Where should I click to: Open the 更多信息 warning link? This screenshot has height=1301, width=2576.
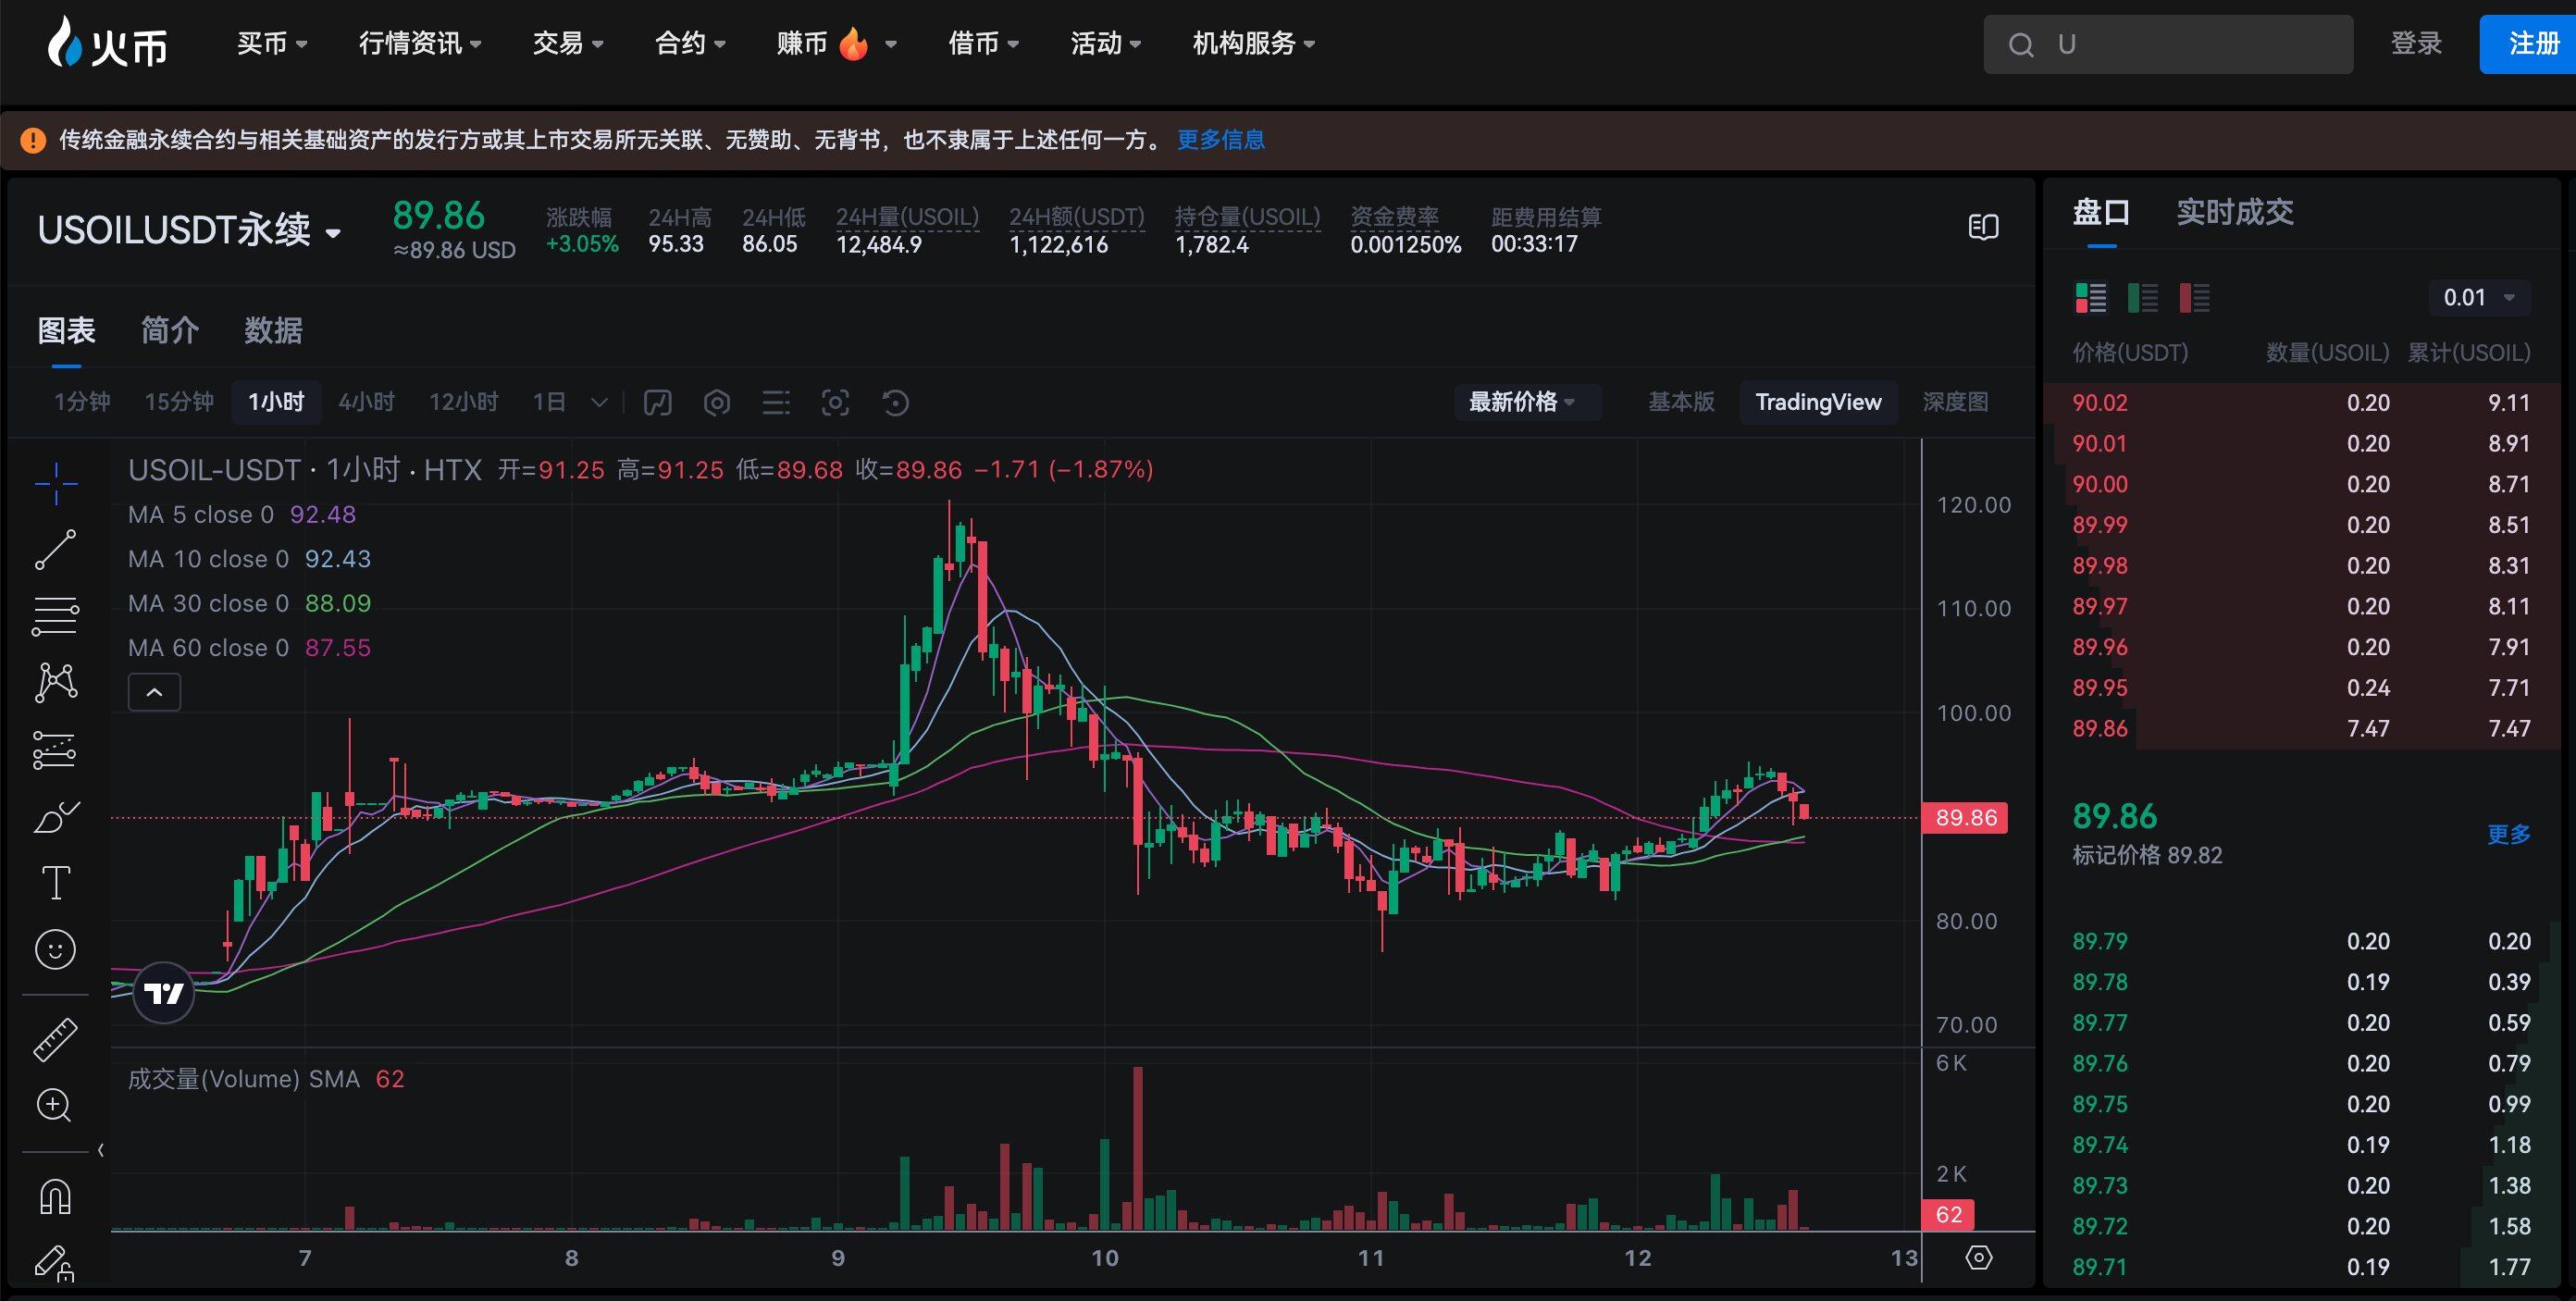1220,140
